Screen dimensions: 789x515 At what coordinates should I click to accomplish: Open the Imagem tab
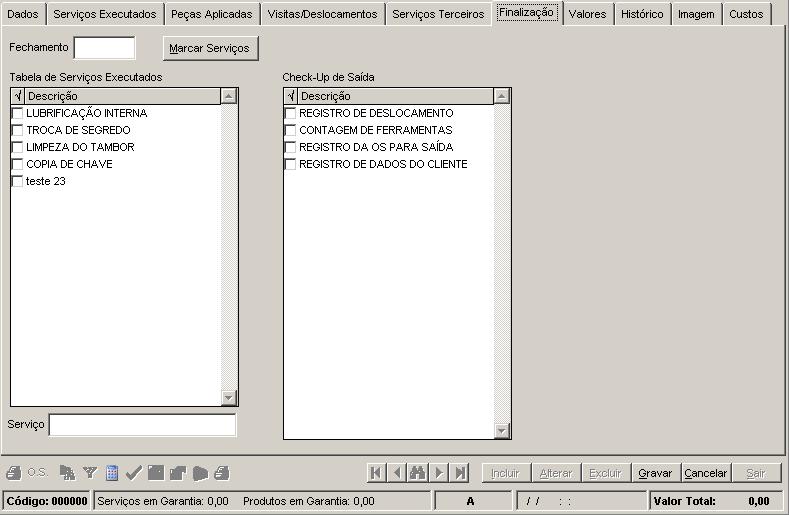coord(696,14)
